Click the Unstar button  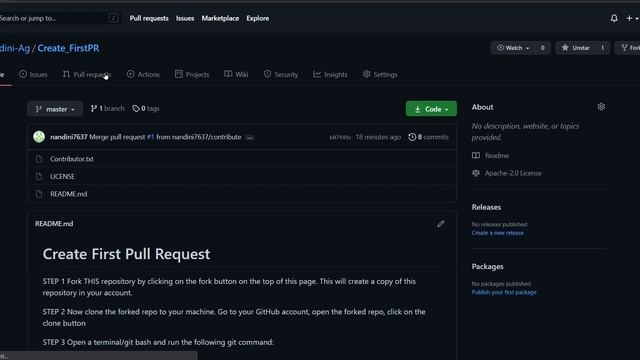click(x=575, y=48)
